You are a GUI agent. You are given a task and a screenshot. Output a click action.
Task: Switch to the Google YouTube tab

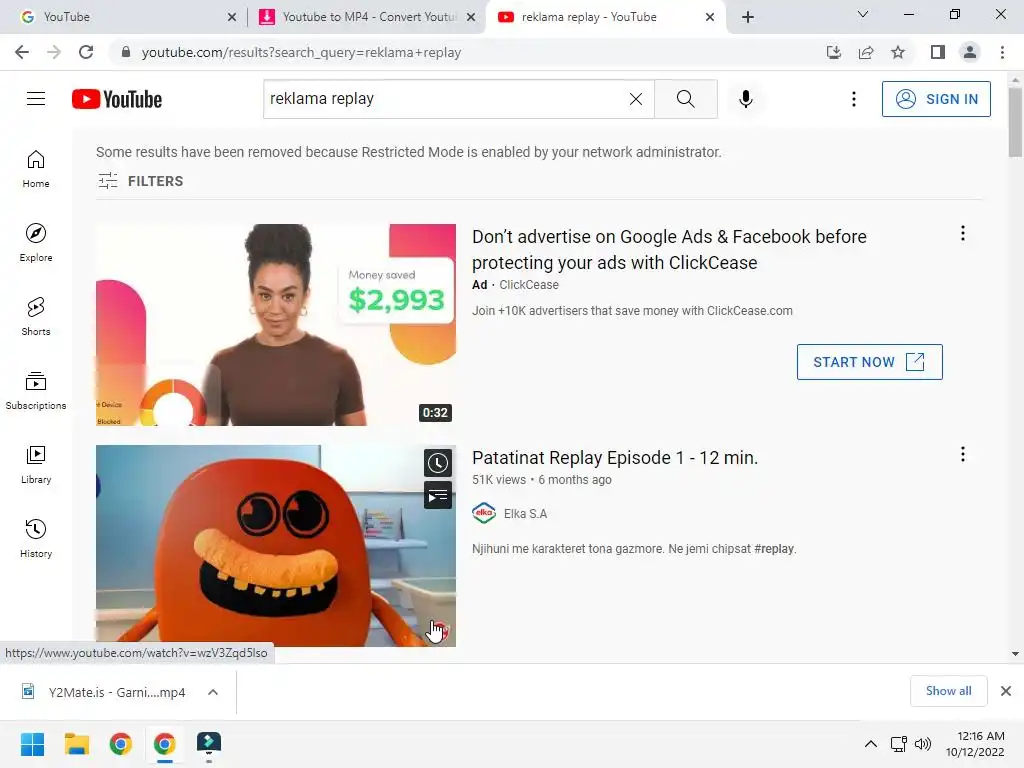[x=124, y=17]
